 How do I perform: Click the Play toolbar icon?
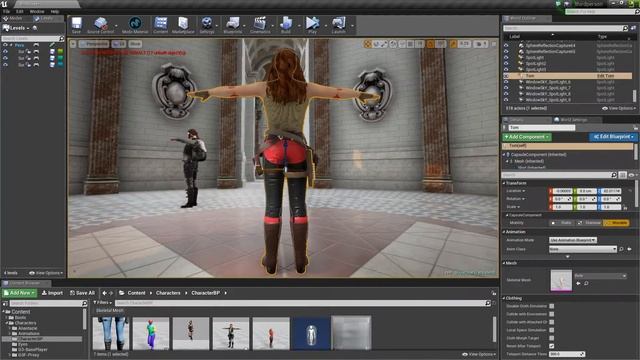click(312, 25)
